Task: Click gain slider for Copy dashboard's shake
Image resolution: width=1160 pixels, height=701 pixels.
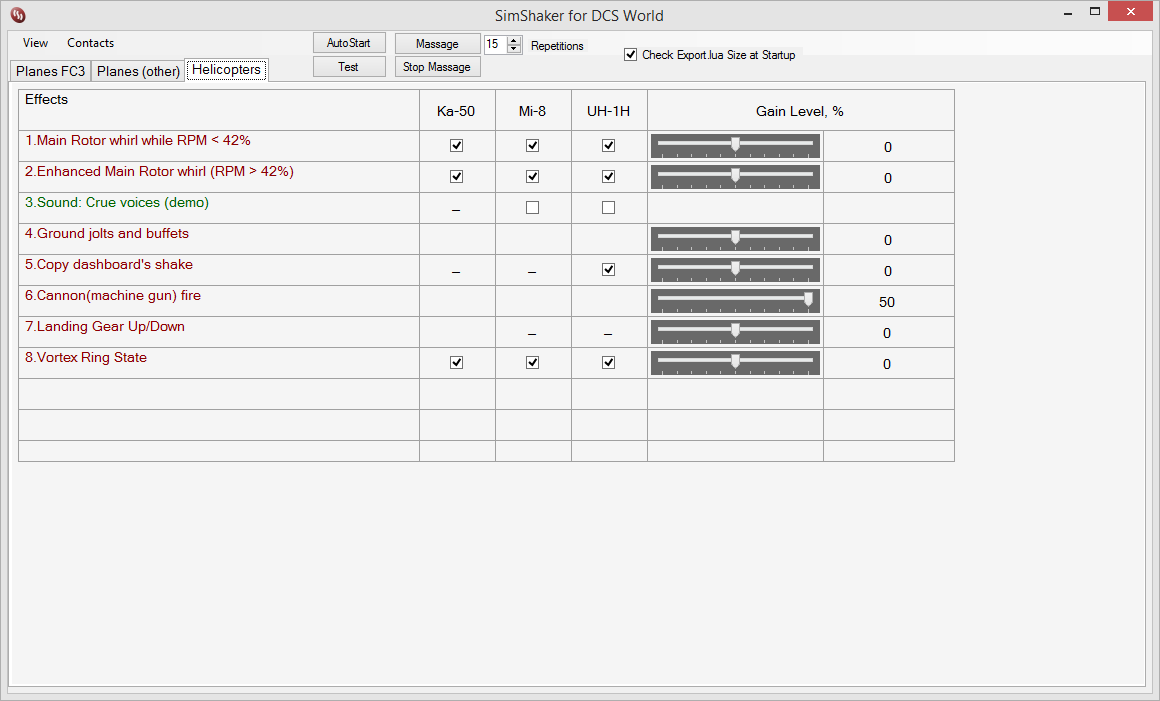Action: (x=735, y=270)
